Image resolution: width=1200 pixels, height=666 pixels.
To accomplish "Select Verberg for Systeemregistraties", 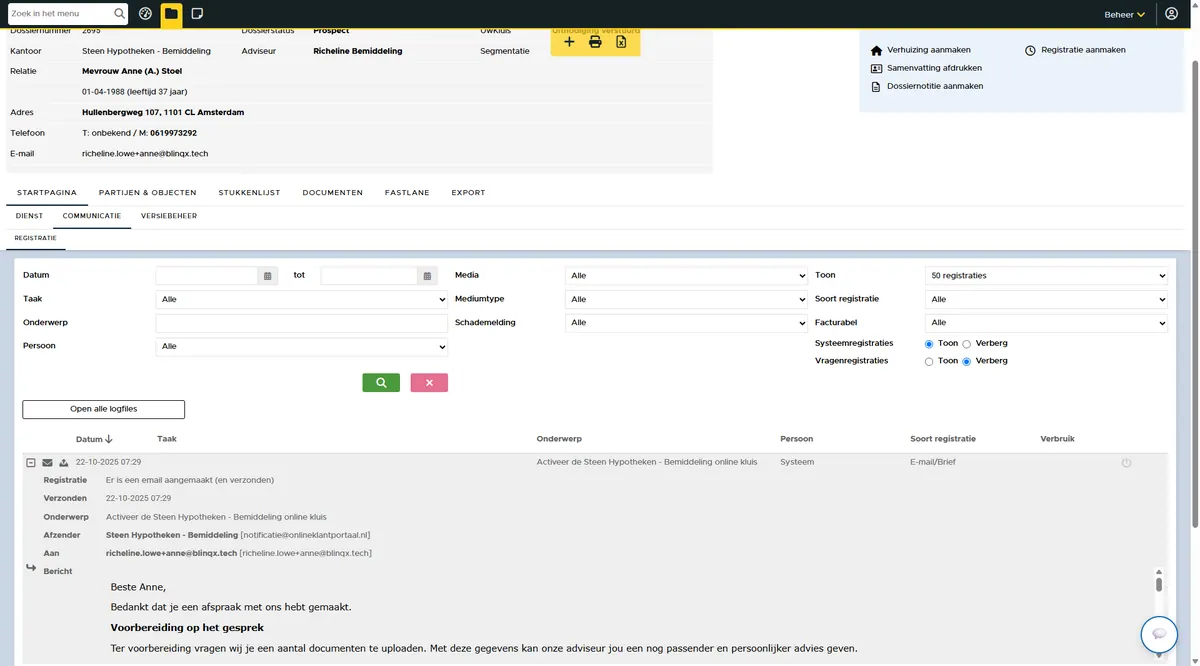I will 966,344.
